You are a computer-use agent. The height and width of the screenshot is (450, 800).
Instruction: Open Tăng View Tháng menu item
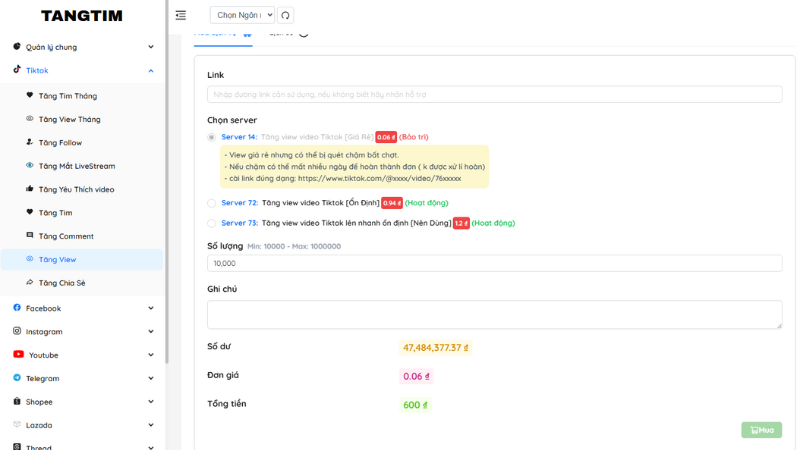coord(69,119)
